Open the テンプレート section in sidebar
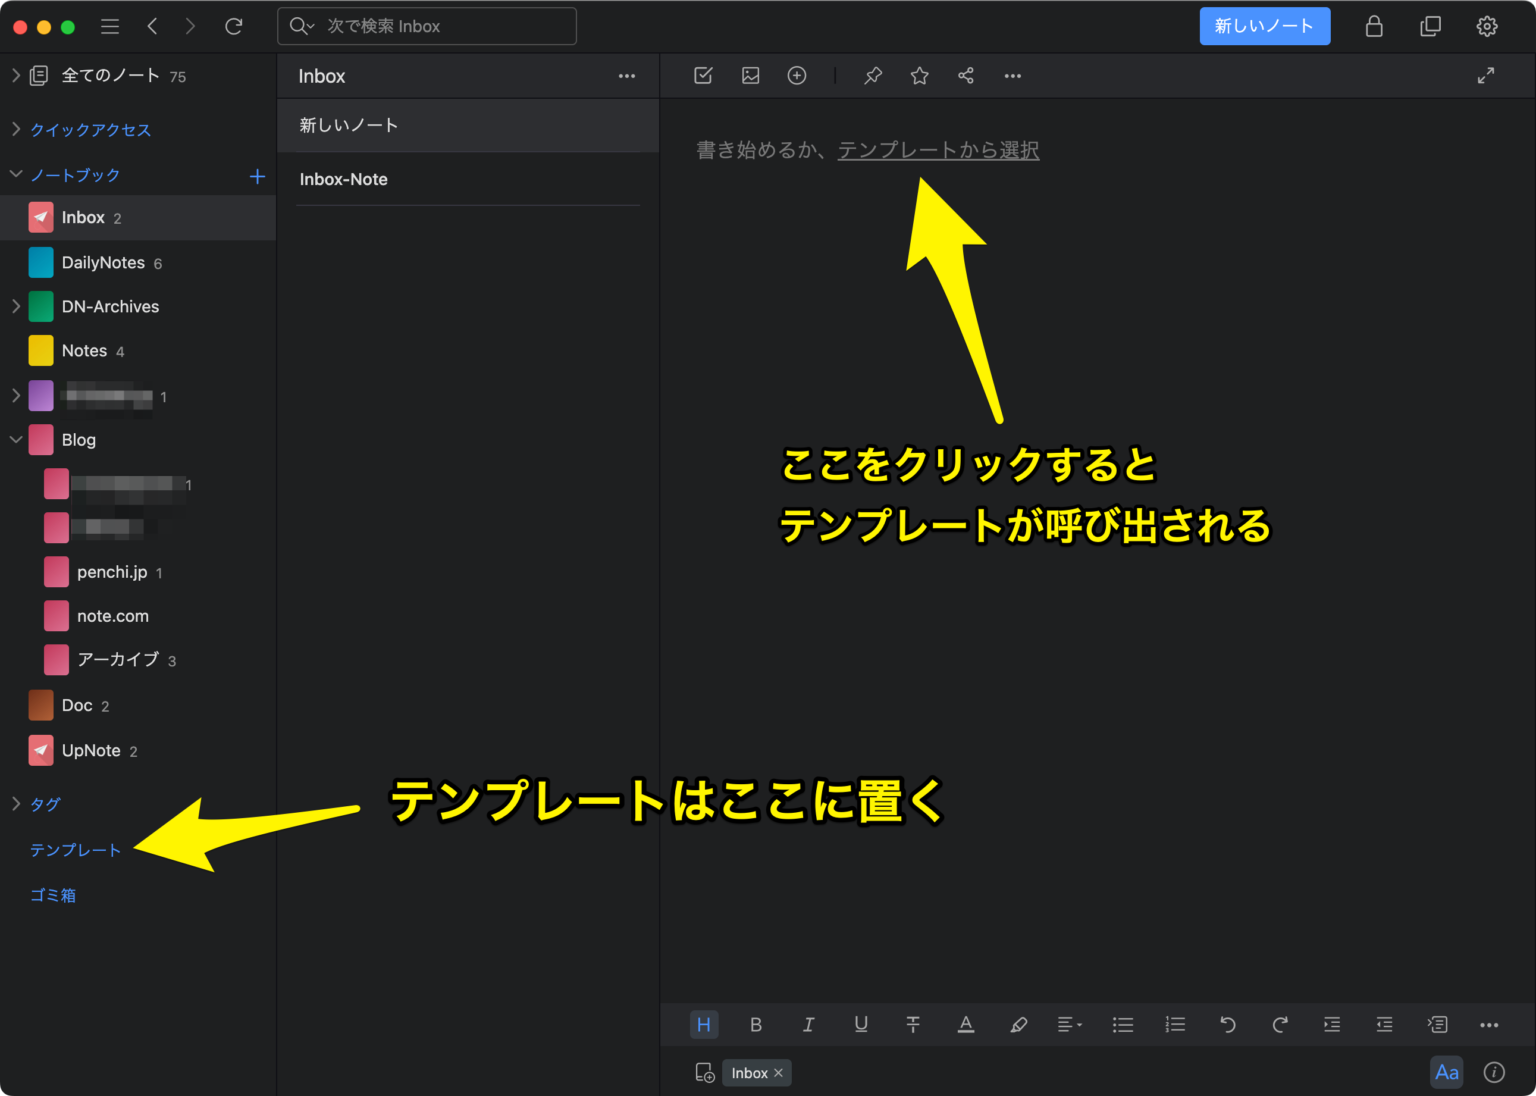The image size is (1536, 1096). (x=75, y=849)
